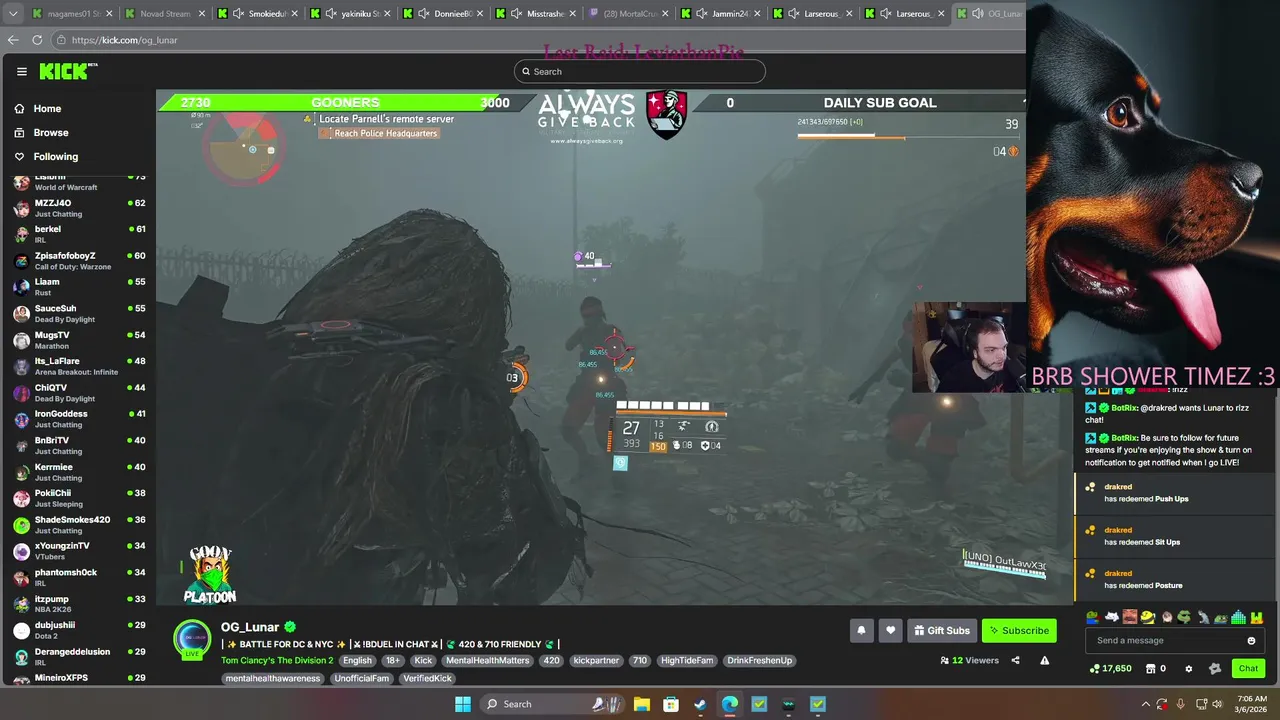1280x720 pixels.
Task: Open Tom Clancy's The Division 2 category
Action: (x=277, y=660)
